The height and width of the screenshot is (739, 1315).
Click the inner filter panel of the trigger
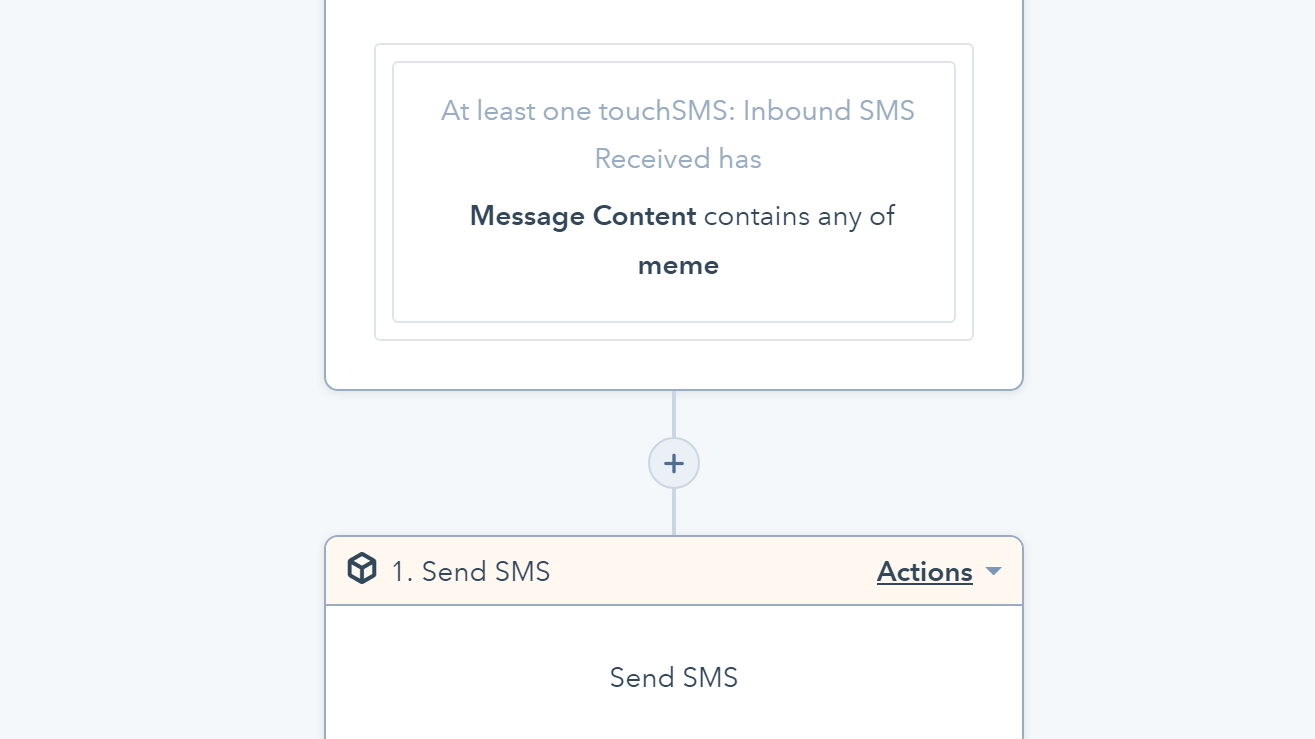click(674, 191)
